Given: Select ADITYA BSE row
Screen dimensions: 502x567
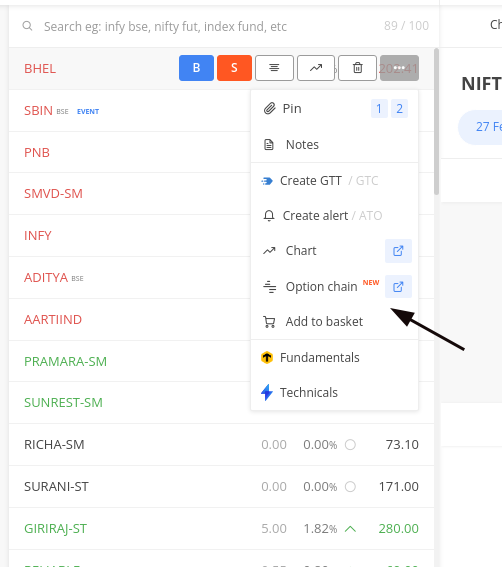Looking at the screenshot, I should [x=129, y=278].
